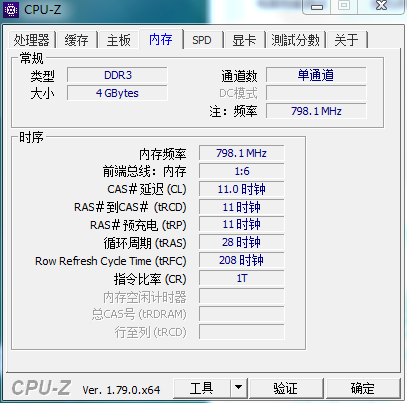This screenshot has width=407, height=403.
Task: Click the 循环周期 (tRAS) label
Action: coord(145,243)
